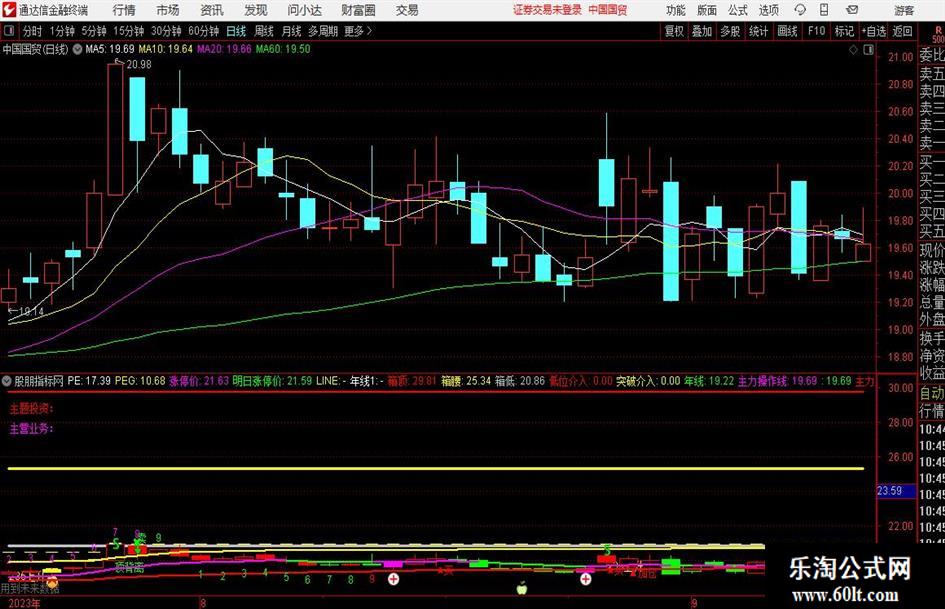Click the green apple marker icon
This screenshot has width=945, height=609.
click(x=522, y=587)
